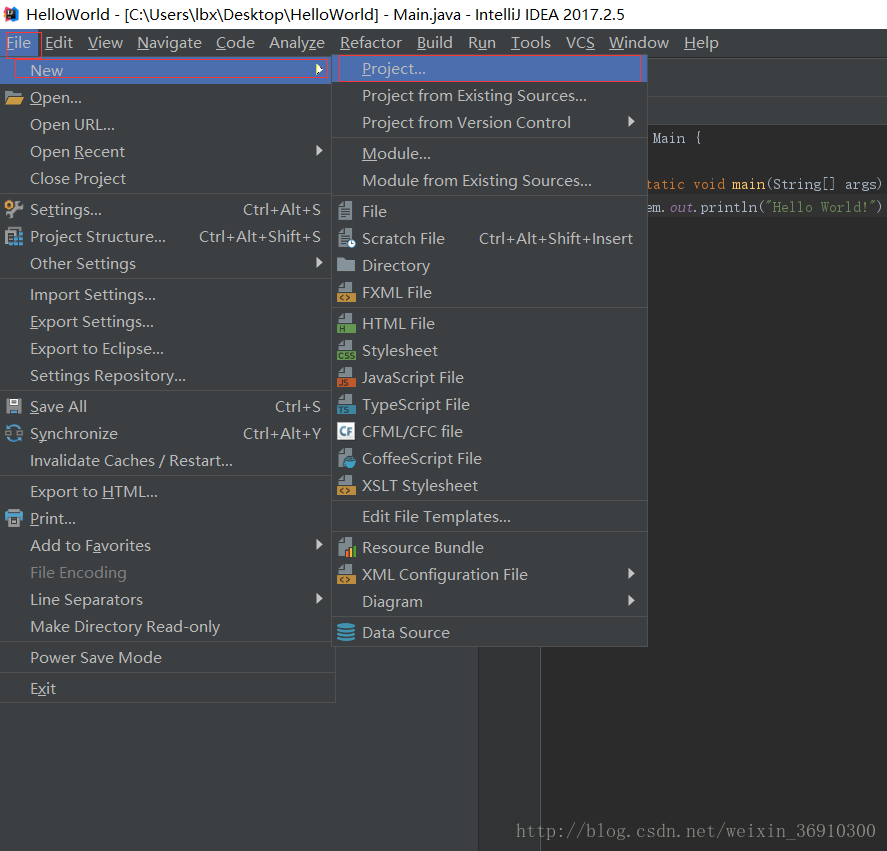887x851 pixels.
Task: Click the Synchronize refresh icon
Action: [14, 433]
